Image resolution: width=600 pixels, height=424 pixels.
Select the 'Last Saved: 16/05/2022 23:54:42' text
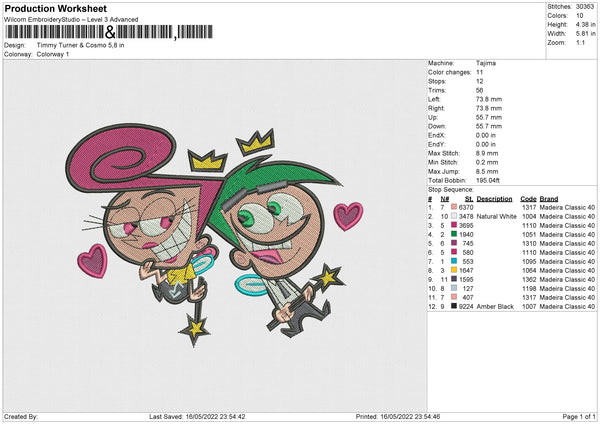click(197, 416)
